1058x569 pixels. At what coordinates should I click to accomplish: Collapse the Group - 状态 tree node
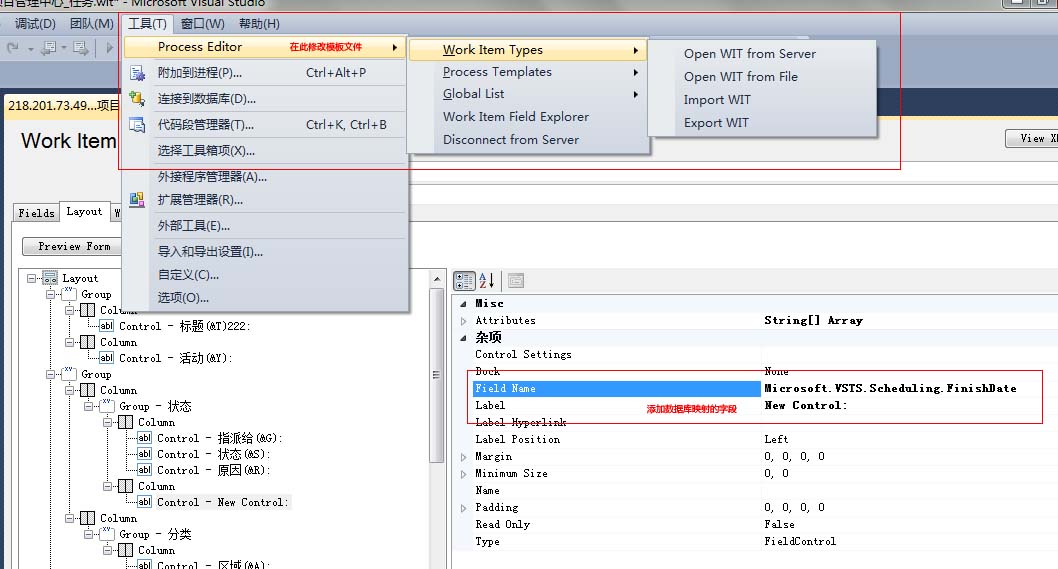coord(87,406)
